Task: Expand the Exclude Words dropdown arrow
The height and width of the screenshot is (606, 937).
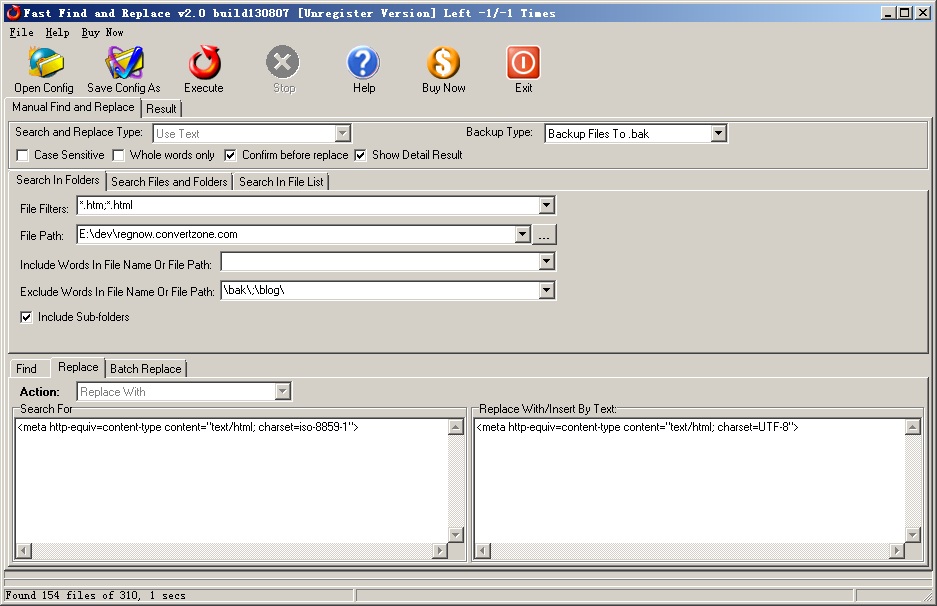Action: coord(546,291)
